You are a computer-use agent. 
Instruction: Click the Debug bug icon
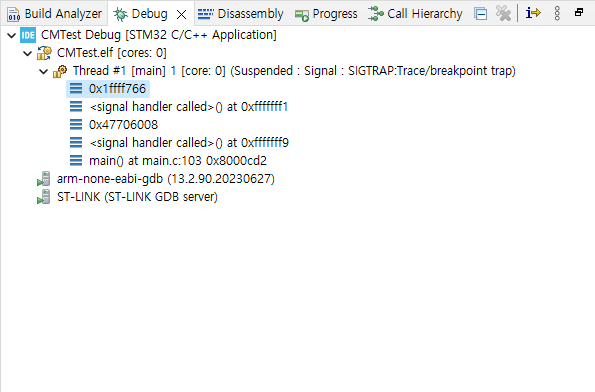click(121, 14)
